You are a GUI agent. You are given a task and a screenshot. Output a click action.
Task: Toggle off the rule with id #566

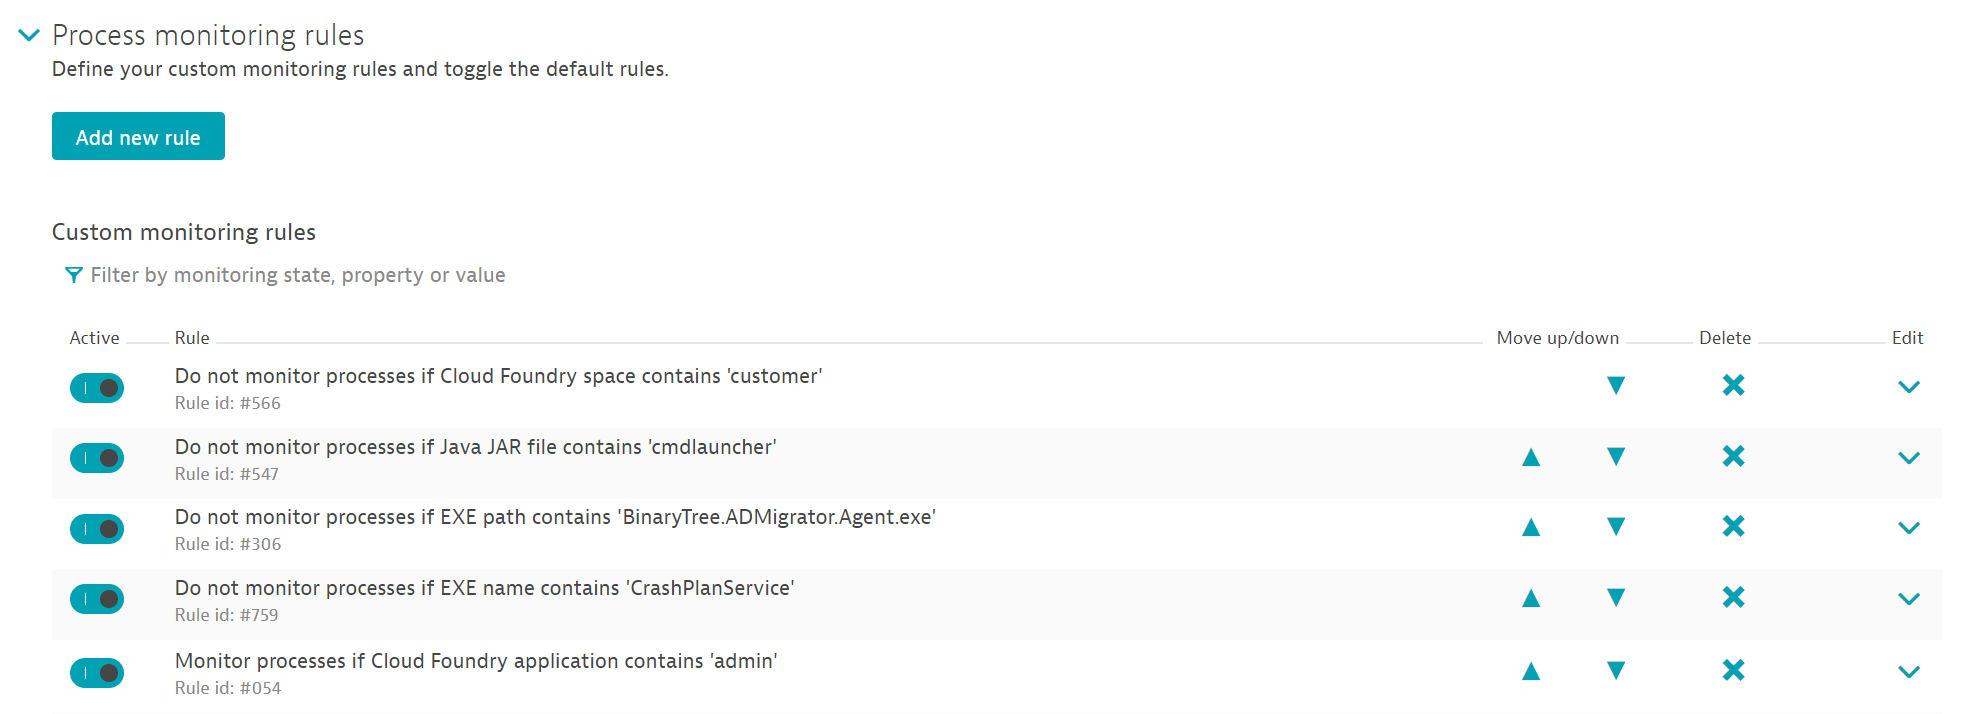click(97, 388)
